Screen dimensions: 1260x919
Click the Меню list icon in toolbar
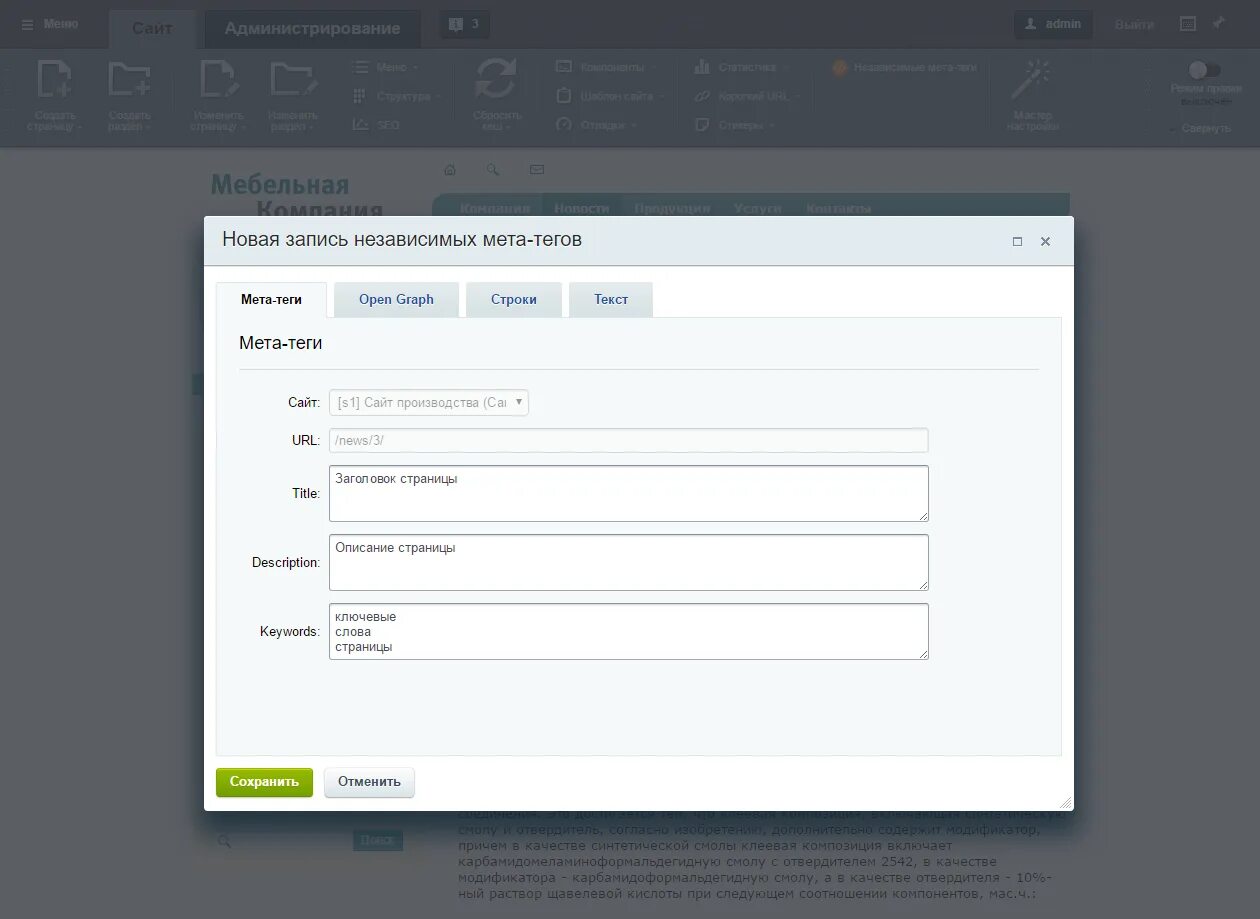[x=360, y=67]
